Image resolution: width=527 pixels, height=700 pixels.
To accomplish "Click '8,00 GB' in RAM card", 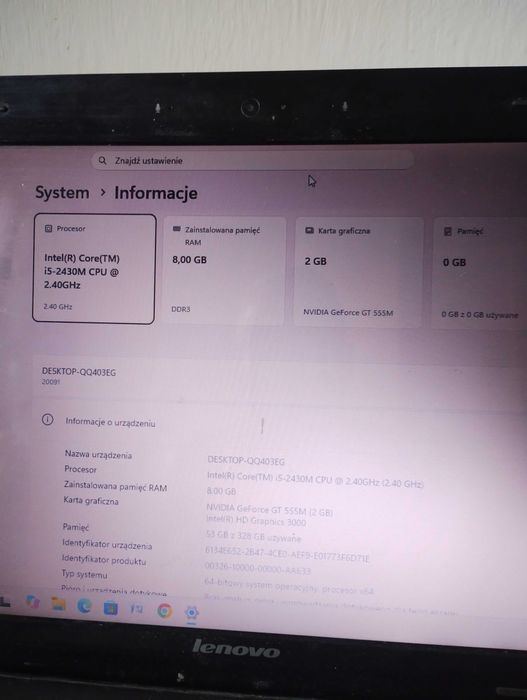I will tap(189, 260).
